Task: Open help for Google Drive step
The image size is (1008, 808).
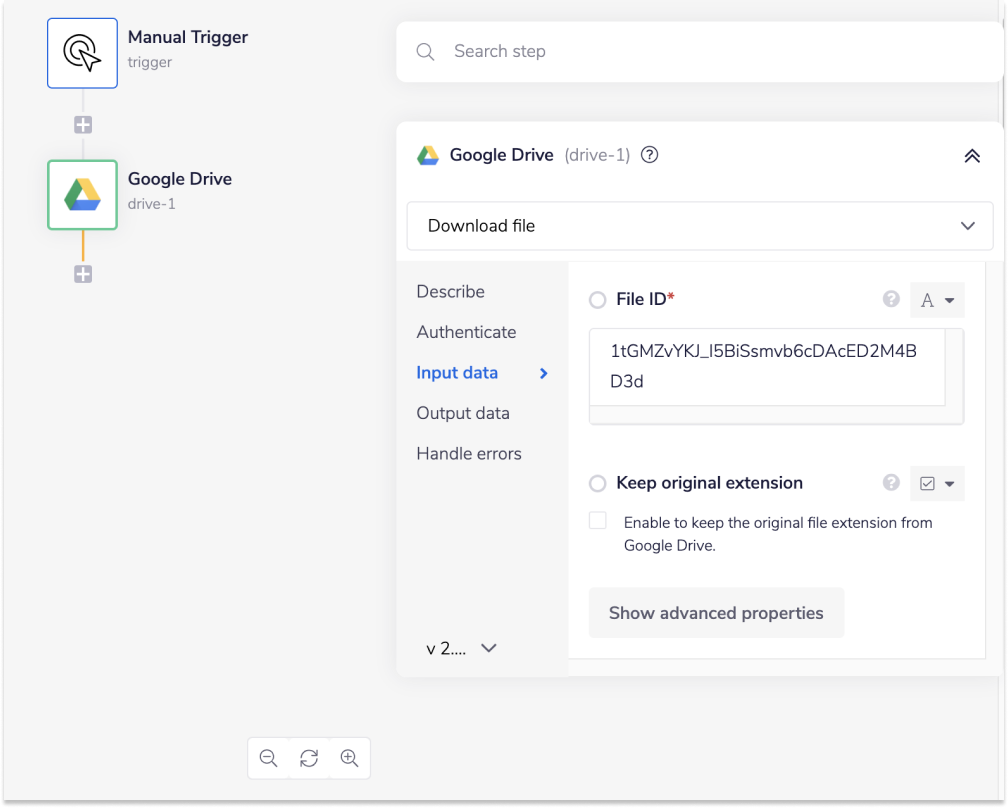Action: coord(649,155)
